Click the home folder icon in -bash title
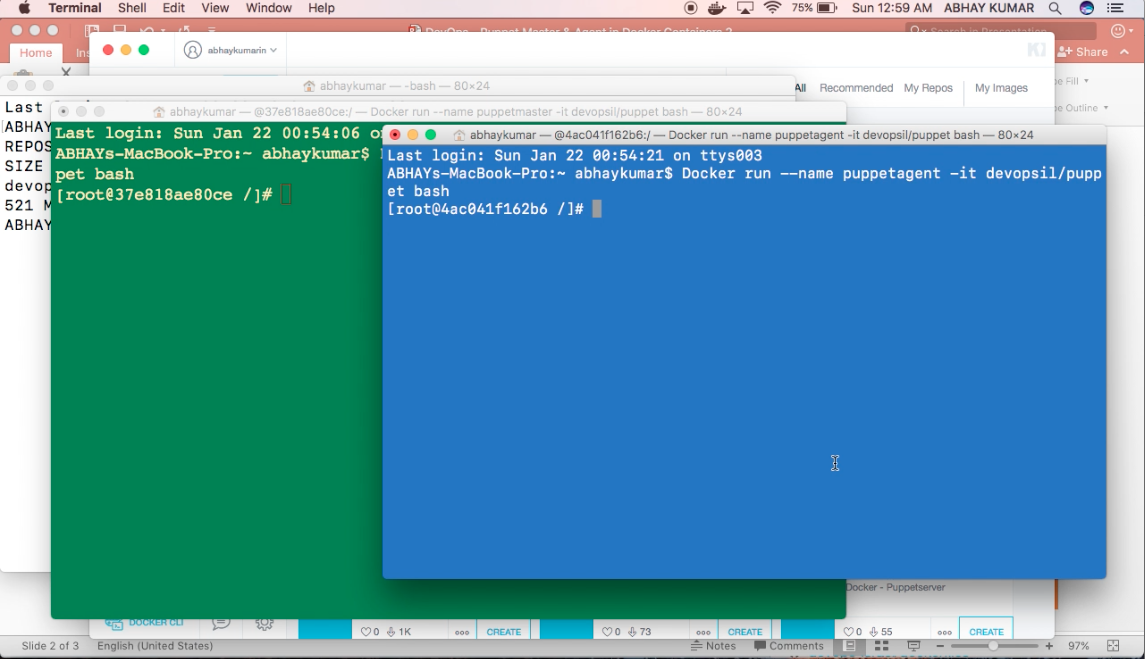Screen dimensions: 1145x659 309,85
